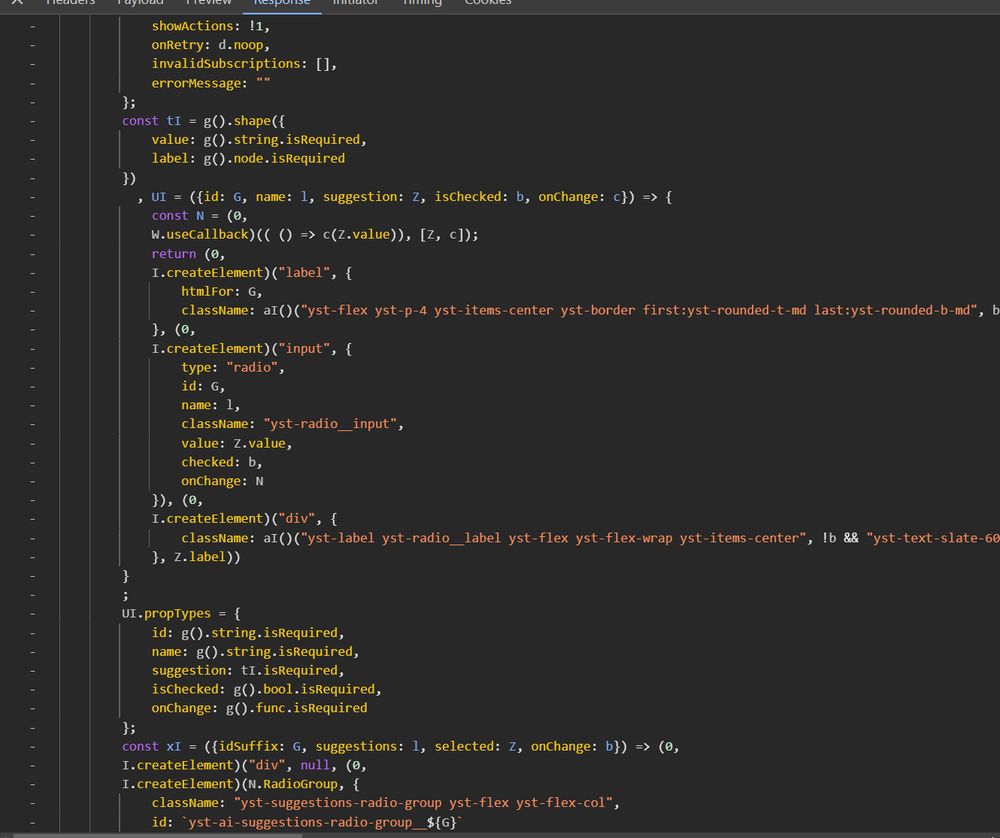Click the 'type: "radio"' line
The width and height of the screenshot is (1000, 838).
click(232, 368)
